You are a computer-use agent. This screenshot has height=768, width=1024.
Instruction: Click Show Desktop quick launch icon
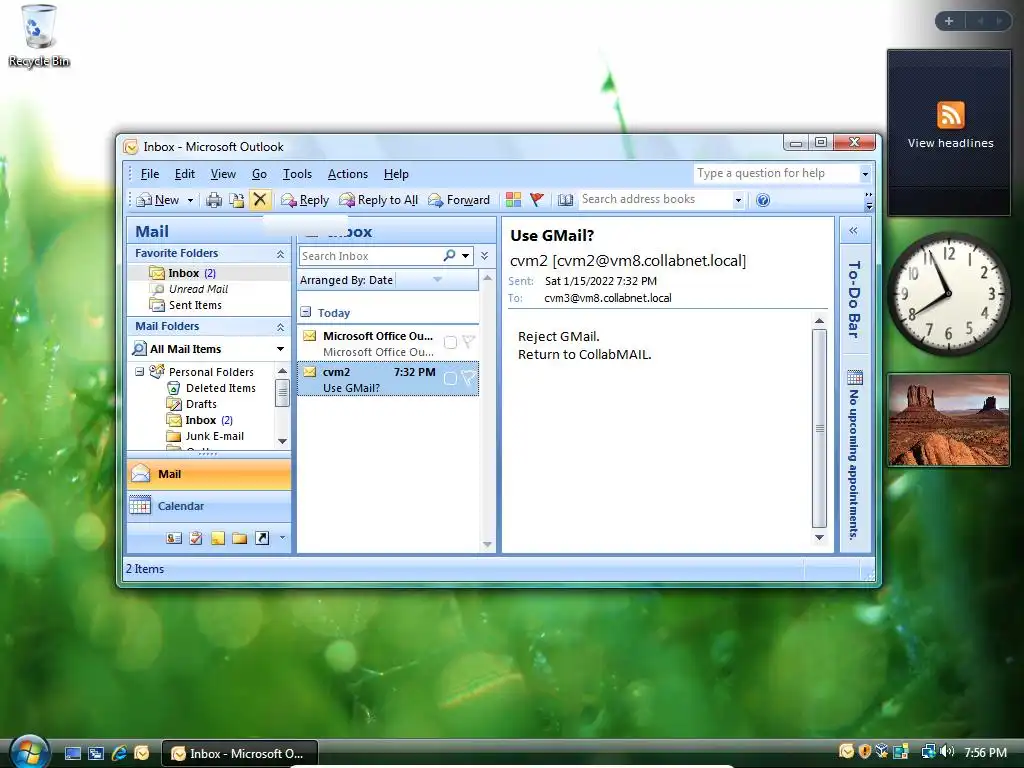pos(73,753)
